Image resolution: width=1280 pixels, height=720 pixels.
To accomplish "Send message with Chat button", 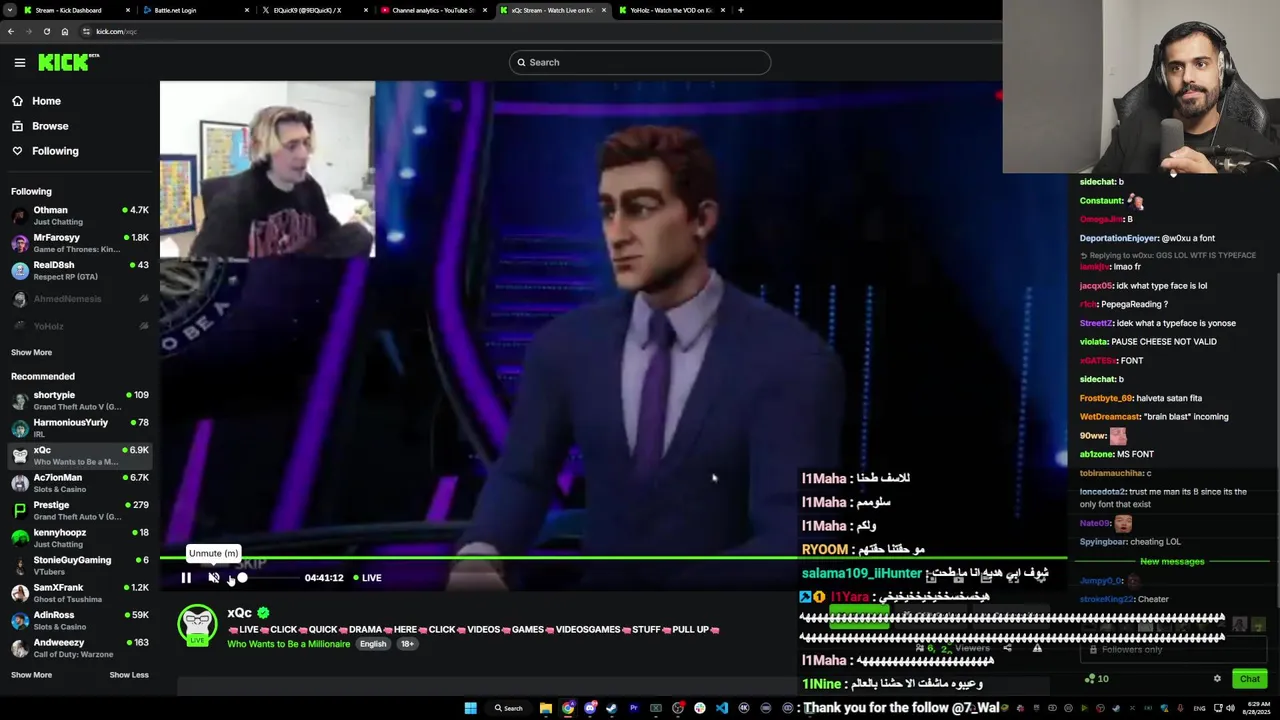I will point(1250,679).
